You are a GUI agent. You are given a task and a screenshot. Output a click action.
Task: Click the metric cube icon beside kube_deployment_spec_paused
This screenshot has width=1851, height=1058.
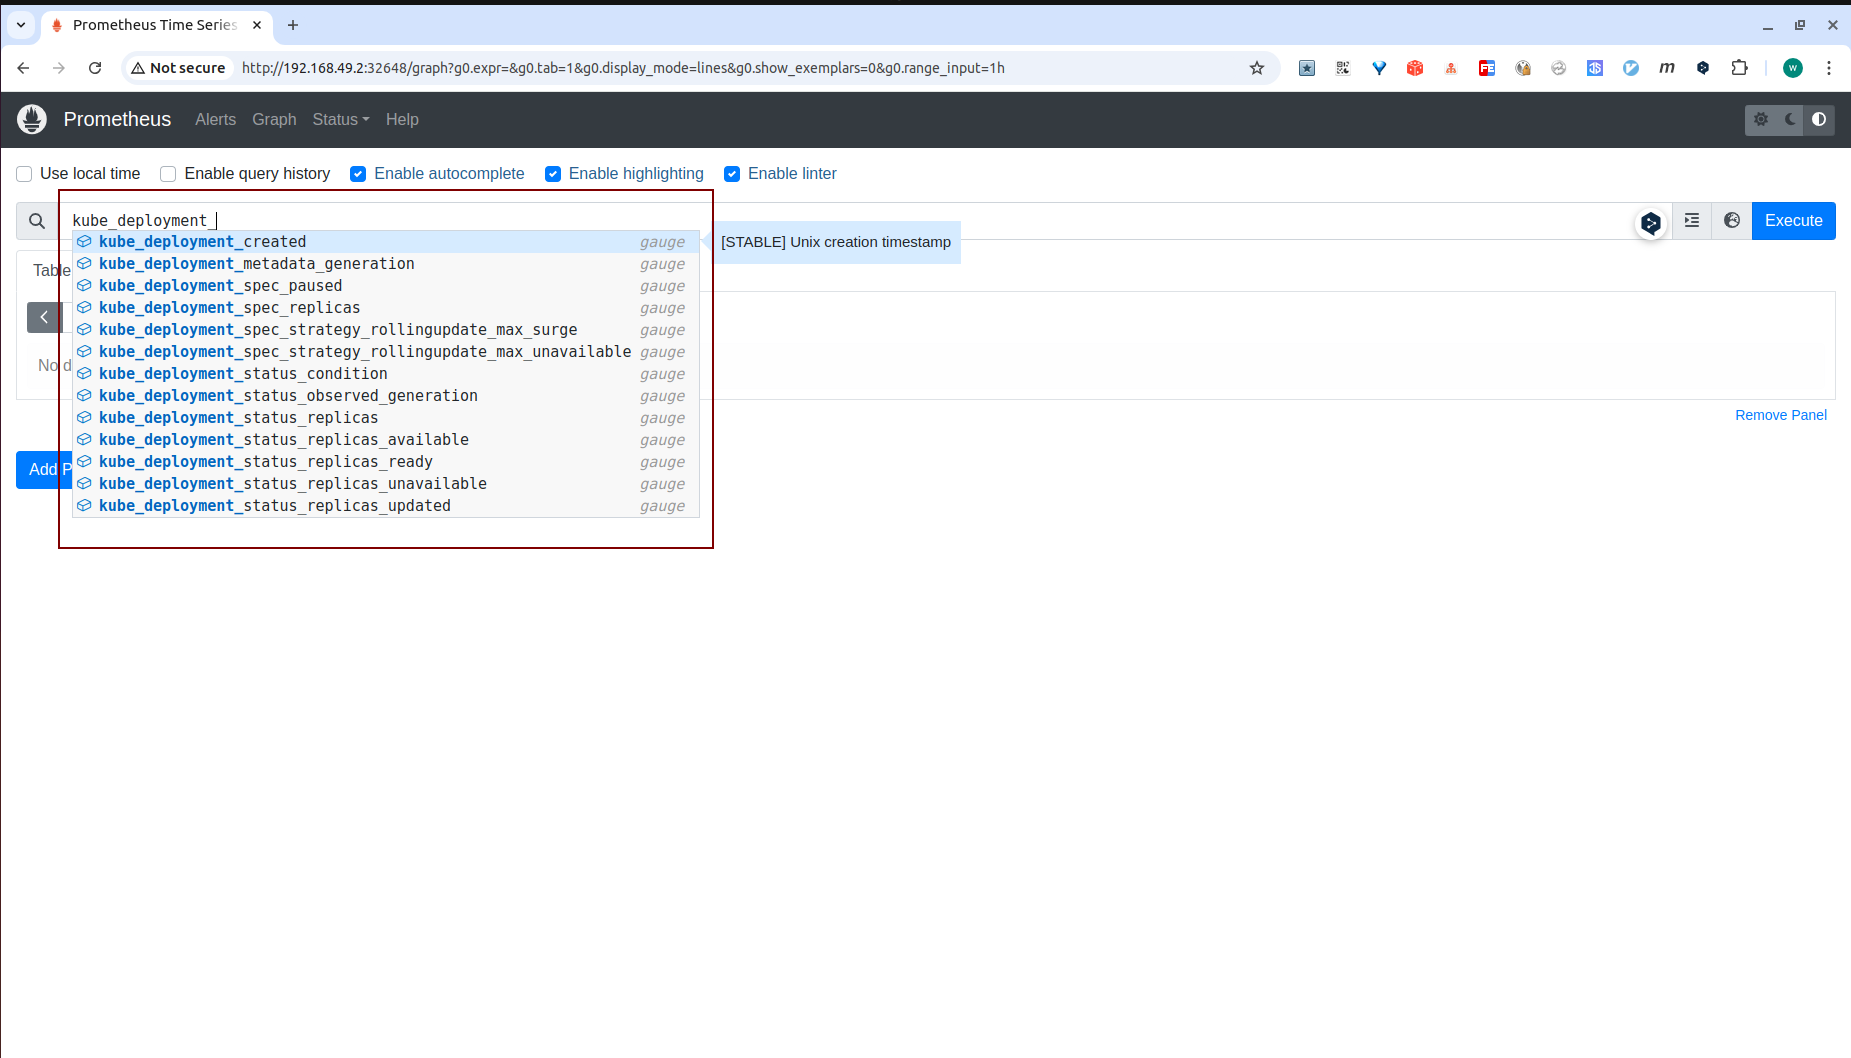tap(85, 285)
